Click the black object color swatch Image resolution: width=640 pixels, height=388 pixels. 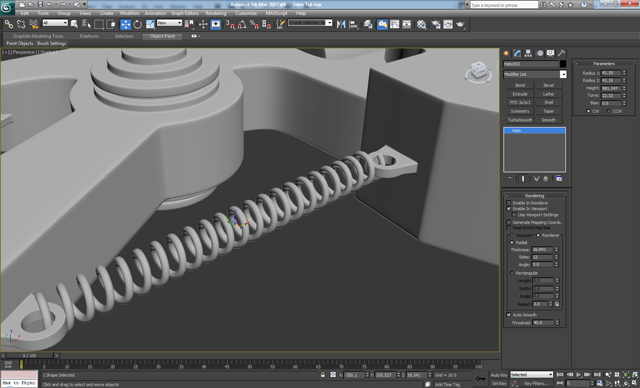point(563,64)
